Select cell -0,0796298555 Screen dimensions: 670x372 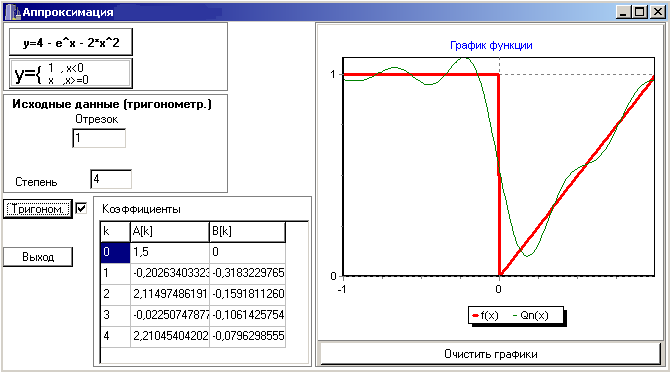(247, 336)
